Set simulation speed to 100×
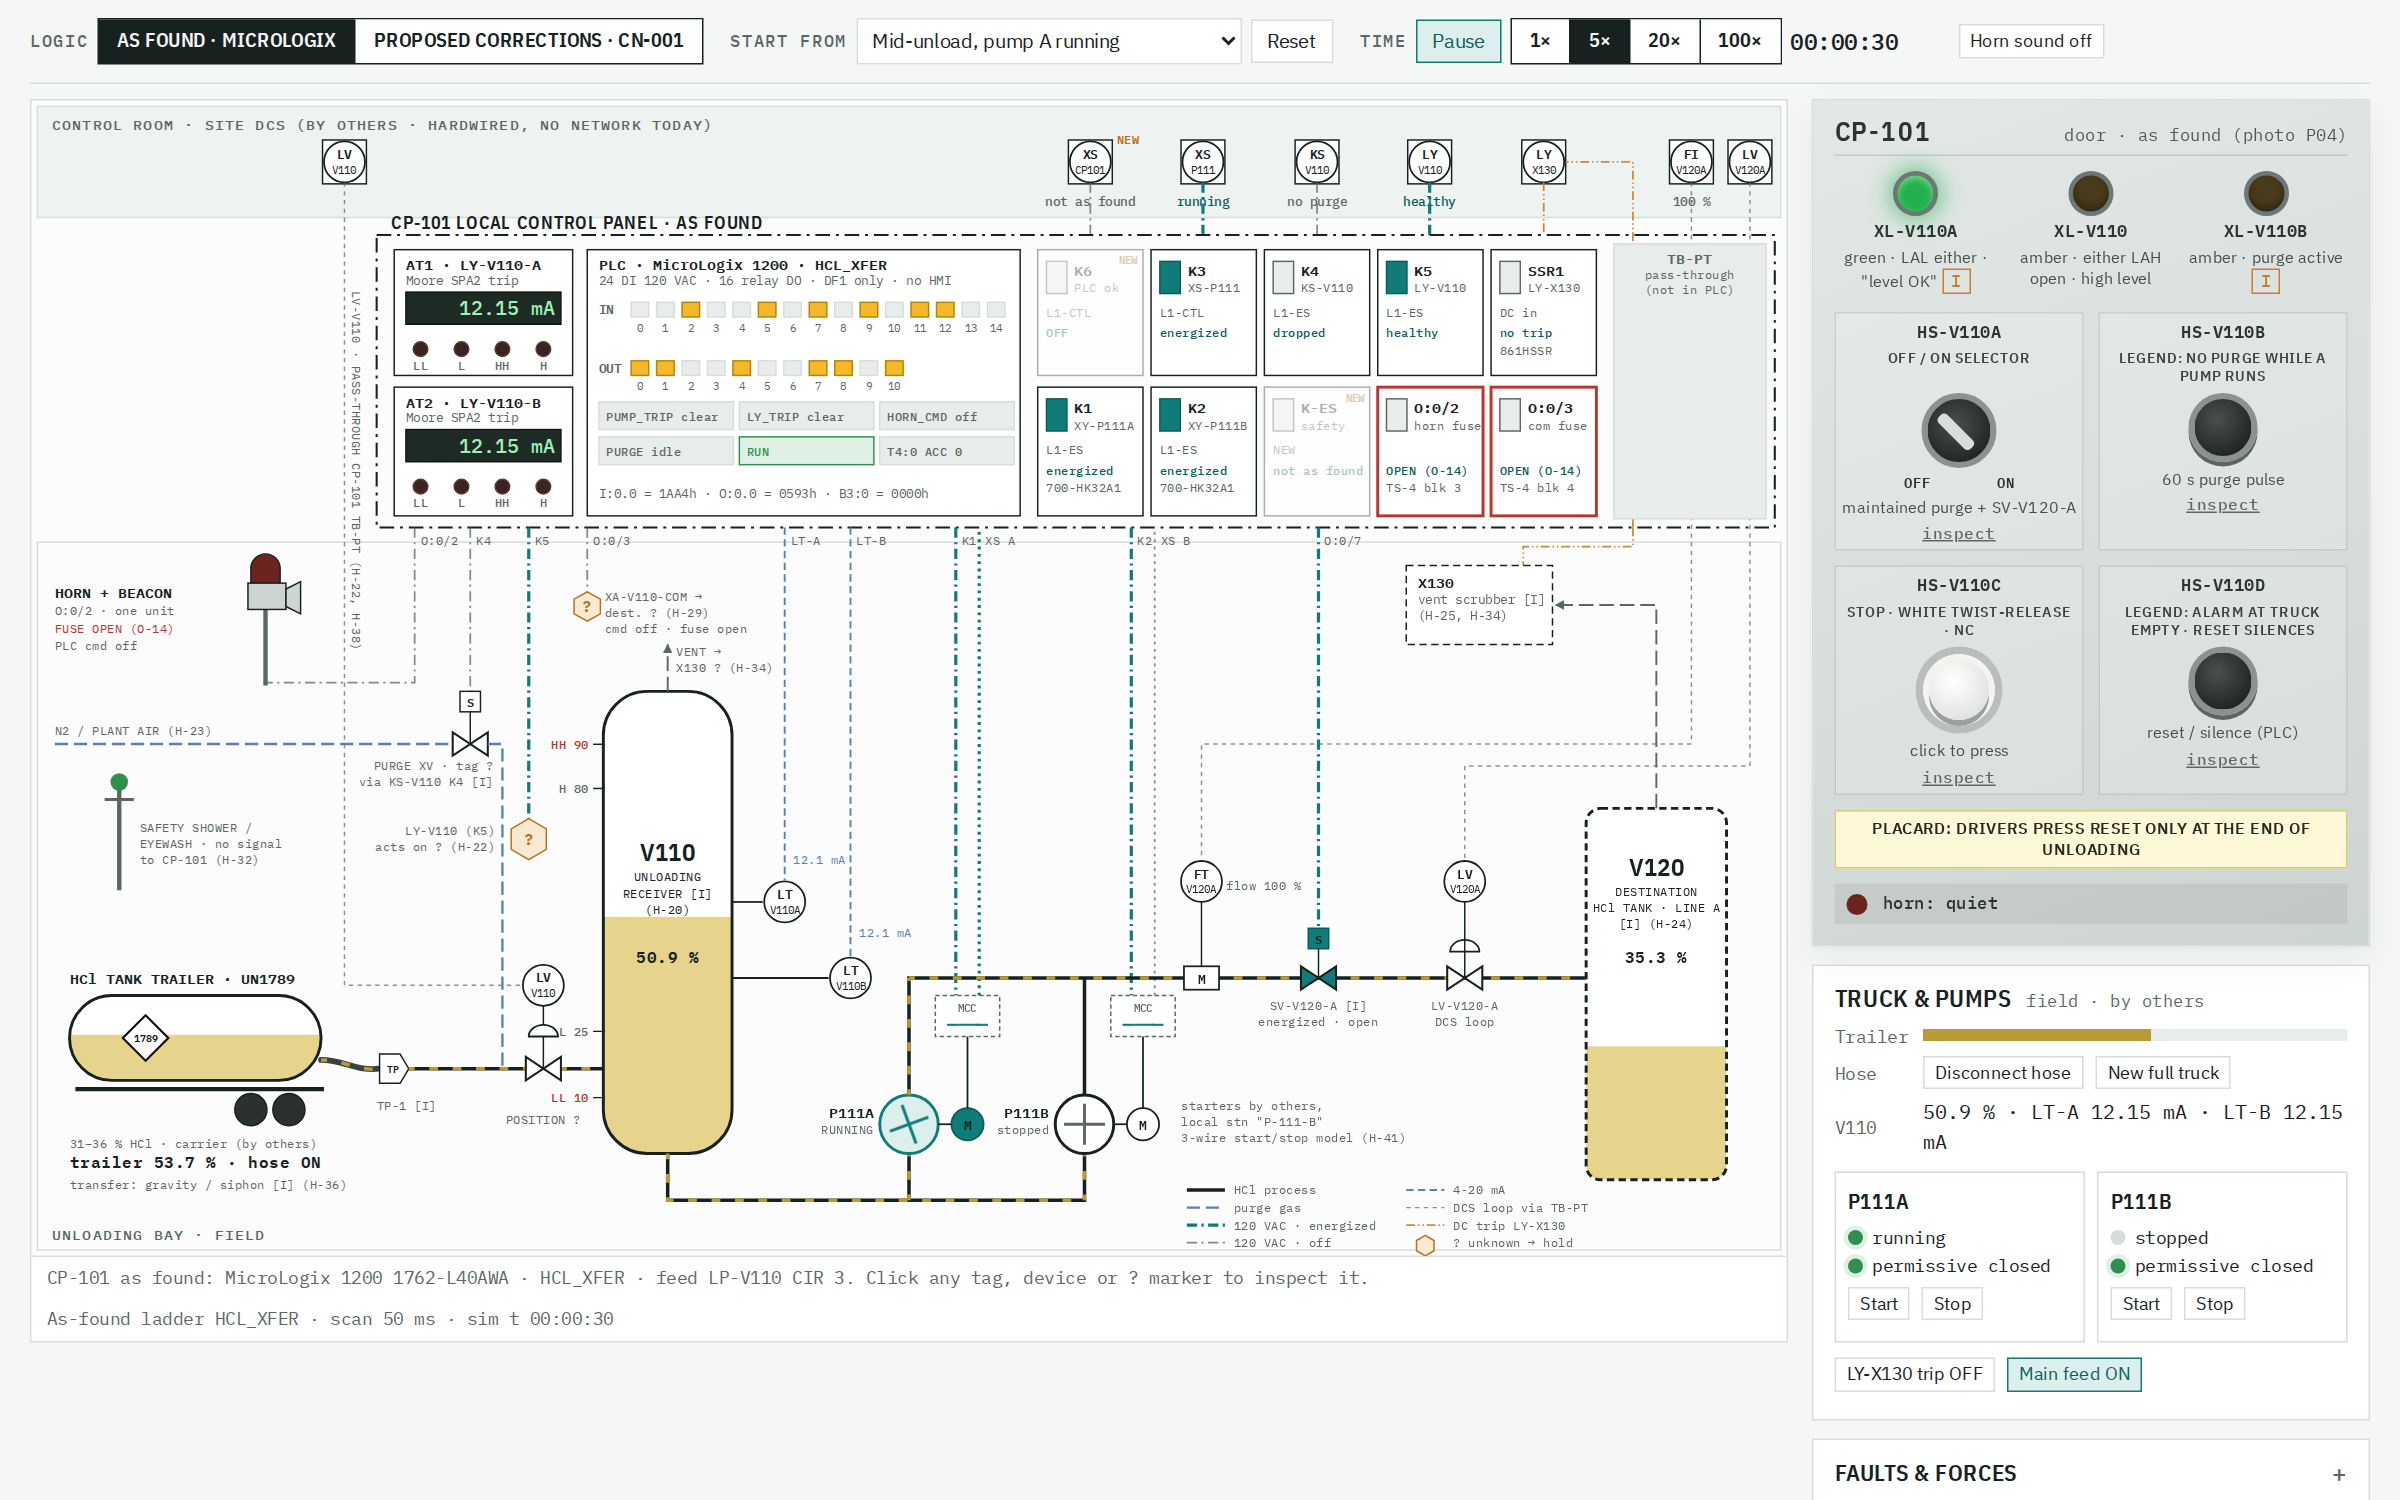Screen dimensions: 2400x1500 click(x=1740, y=41)
